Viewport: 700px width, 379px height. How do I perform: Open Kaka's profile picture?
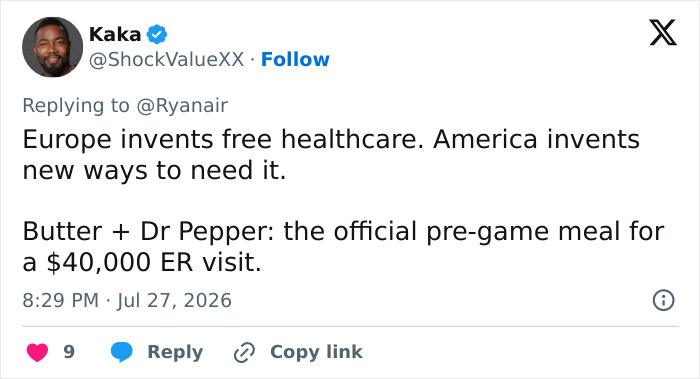tap(52, 47)
